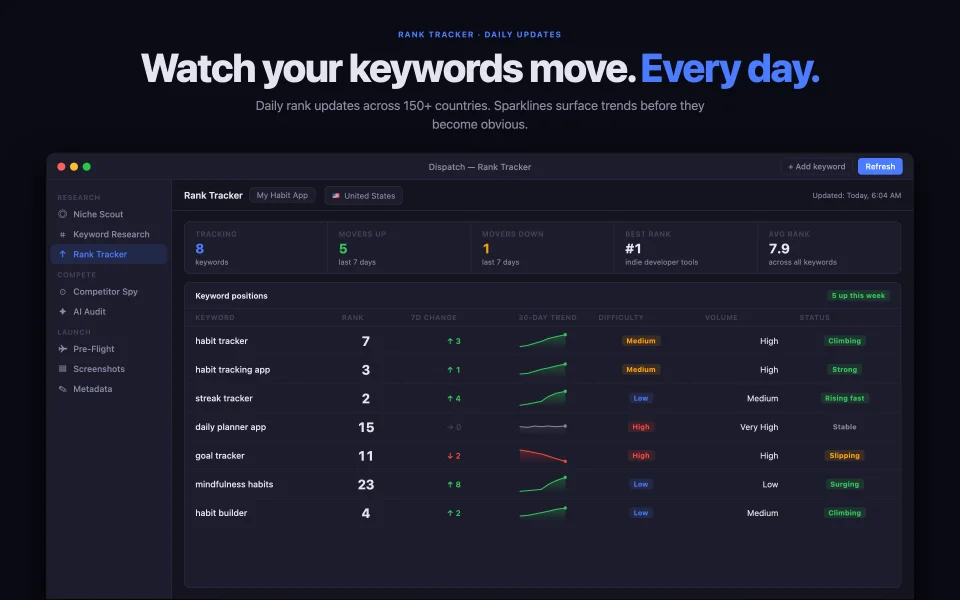Click the Movers Down stat card
Viewport: 960px width, 600px height.
coord(542,247)
